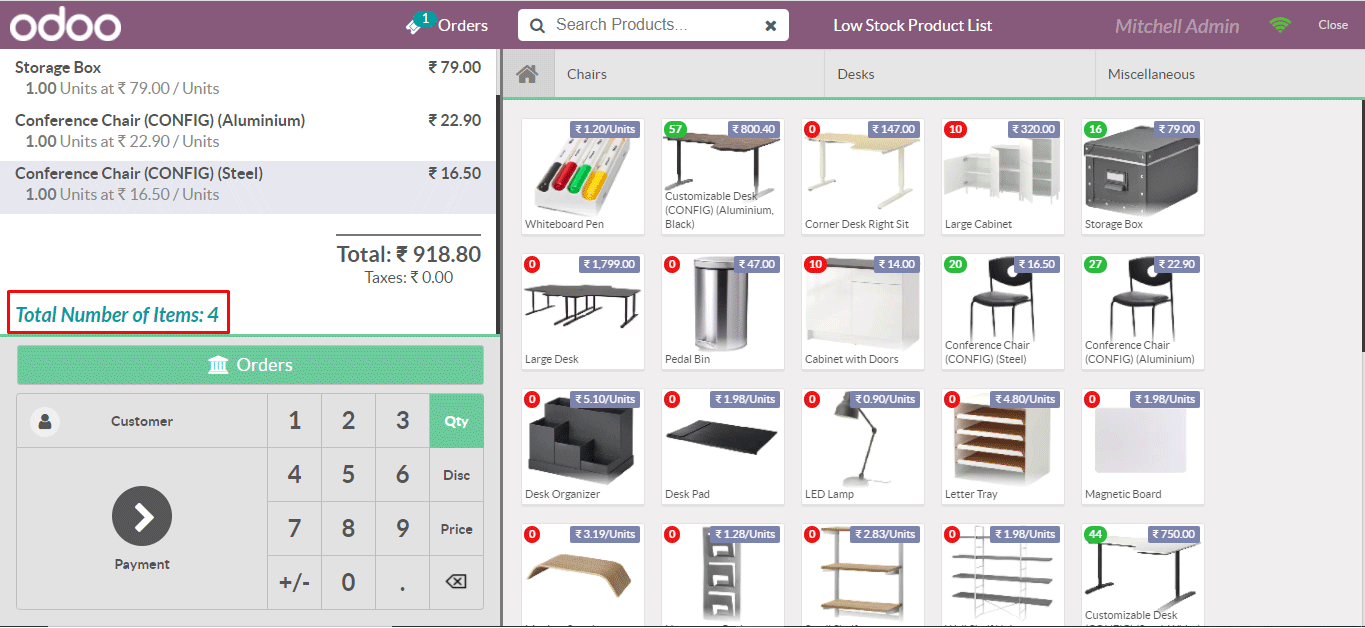Click the green Orders button
The image size is (1365, 628).
coord(250,365)
